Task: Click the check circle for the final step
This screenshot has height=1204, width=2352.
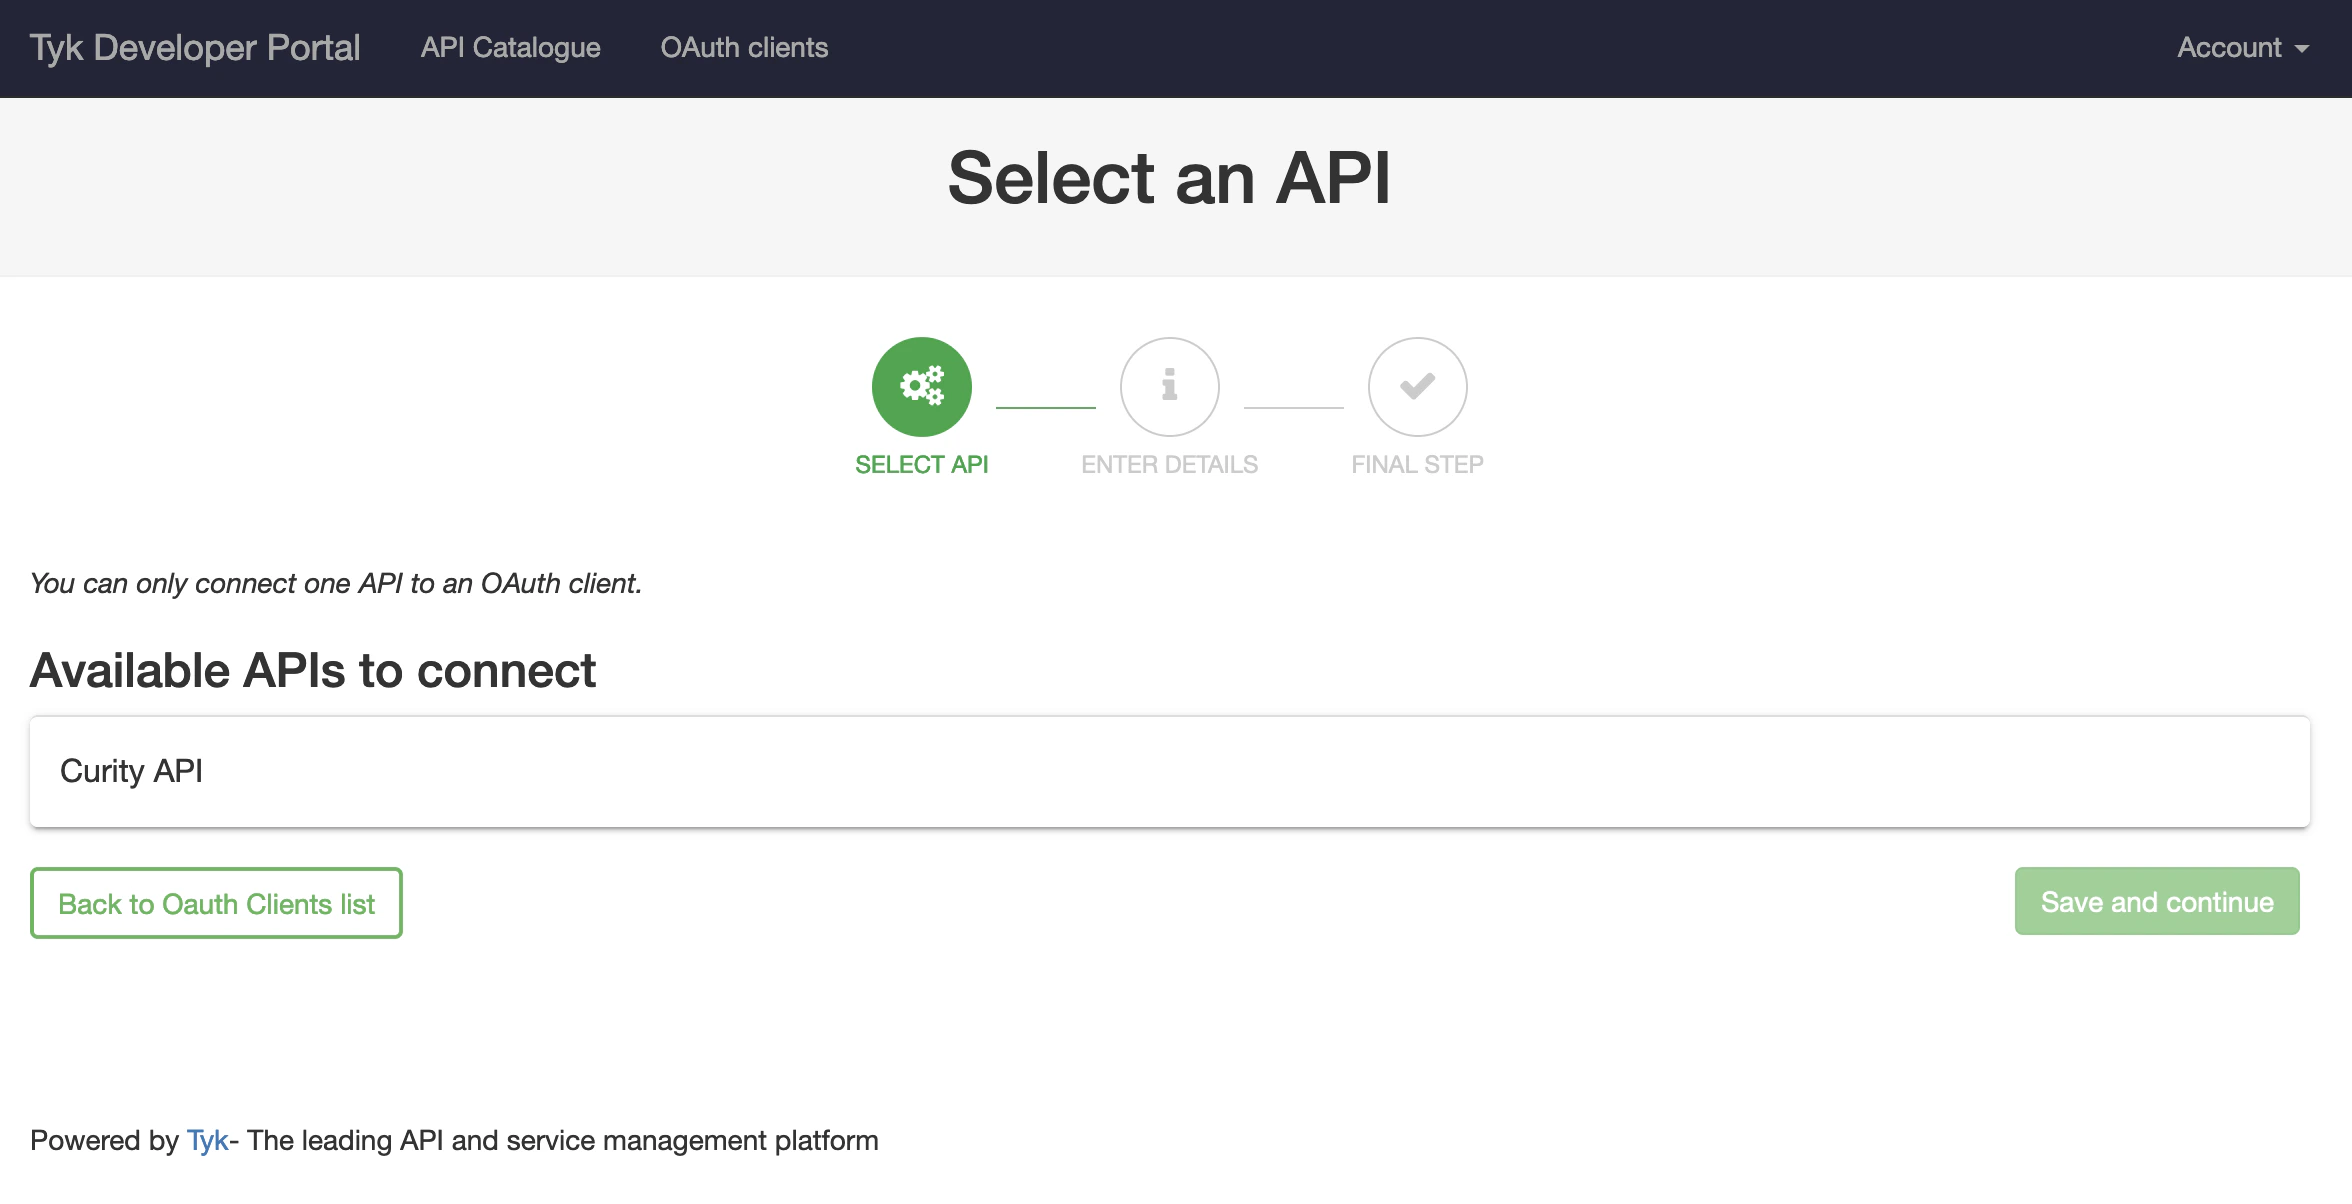Action: 1417,387
